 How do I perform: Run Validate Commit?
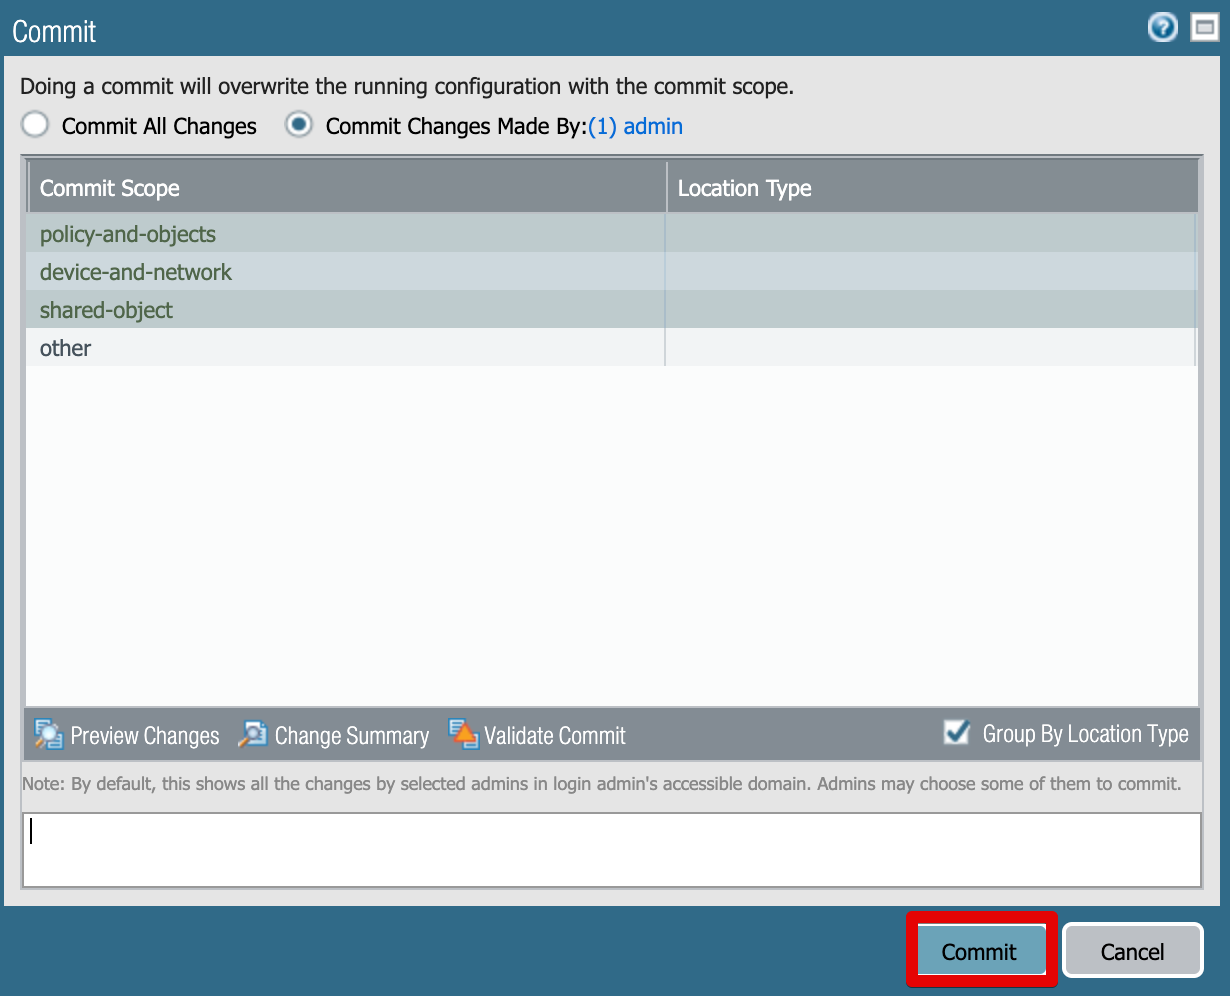[x=537, y=735]
